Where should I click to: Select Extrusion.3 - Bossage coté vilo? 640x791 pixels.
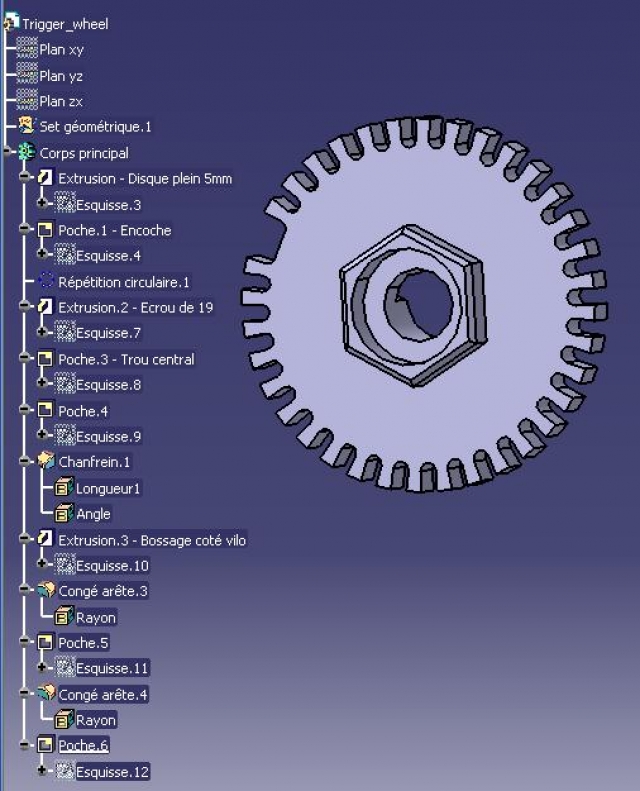point(152,540)
